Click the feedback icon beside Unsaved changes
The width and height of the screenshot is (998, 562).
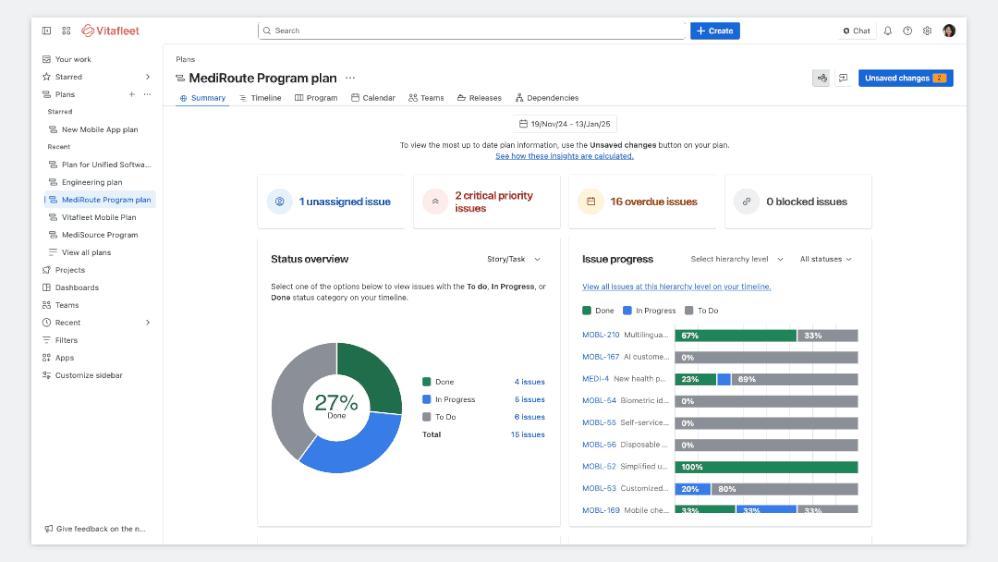point(843,78)
